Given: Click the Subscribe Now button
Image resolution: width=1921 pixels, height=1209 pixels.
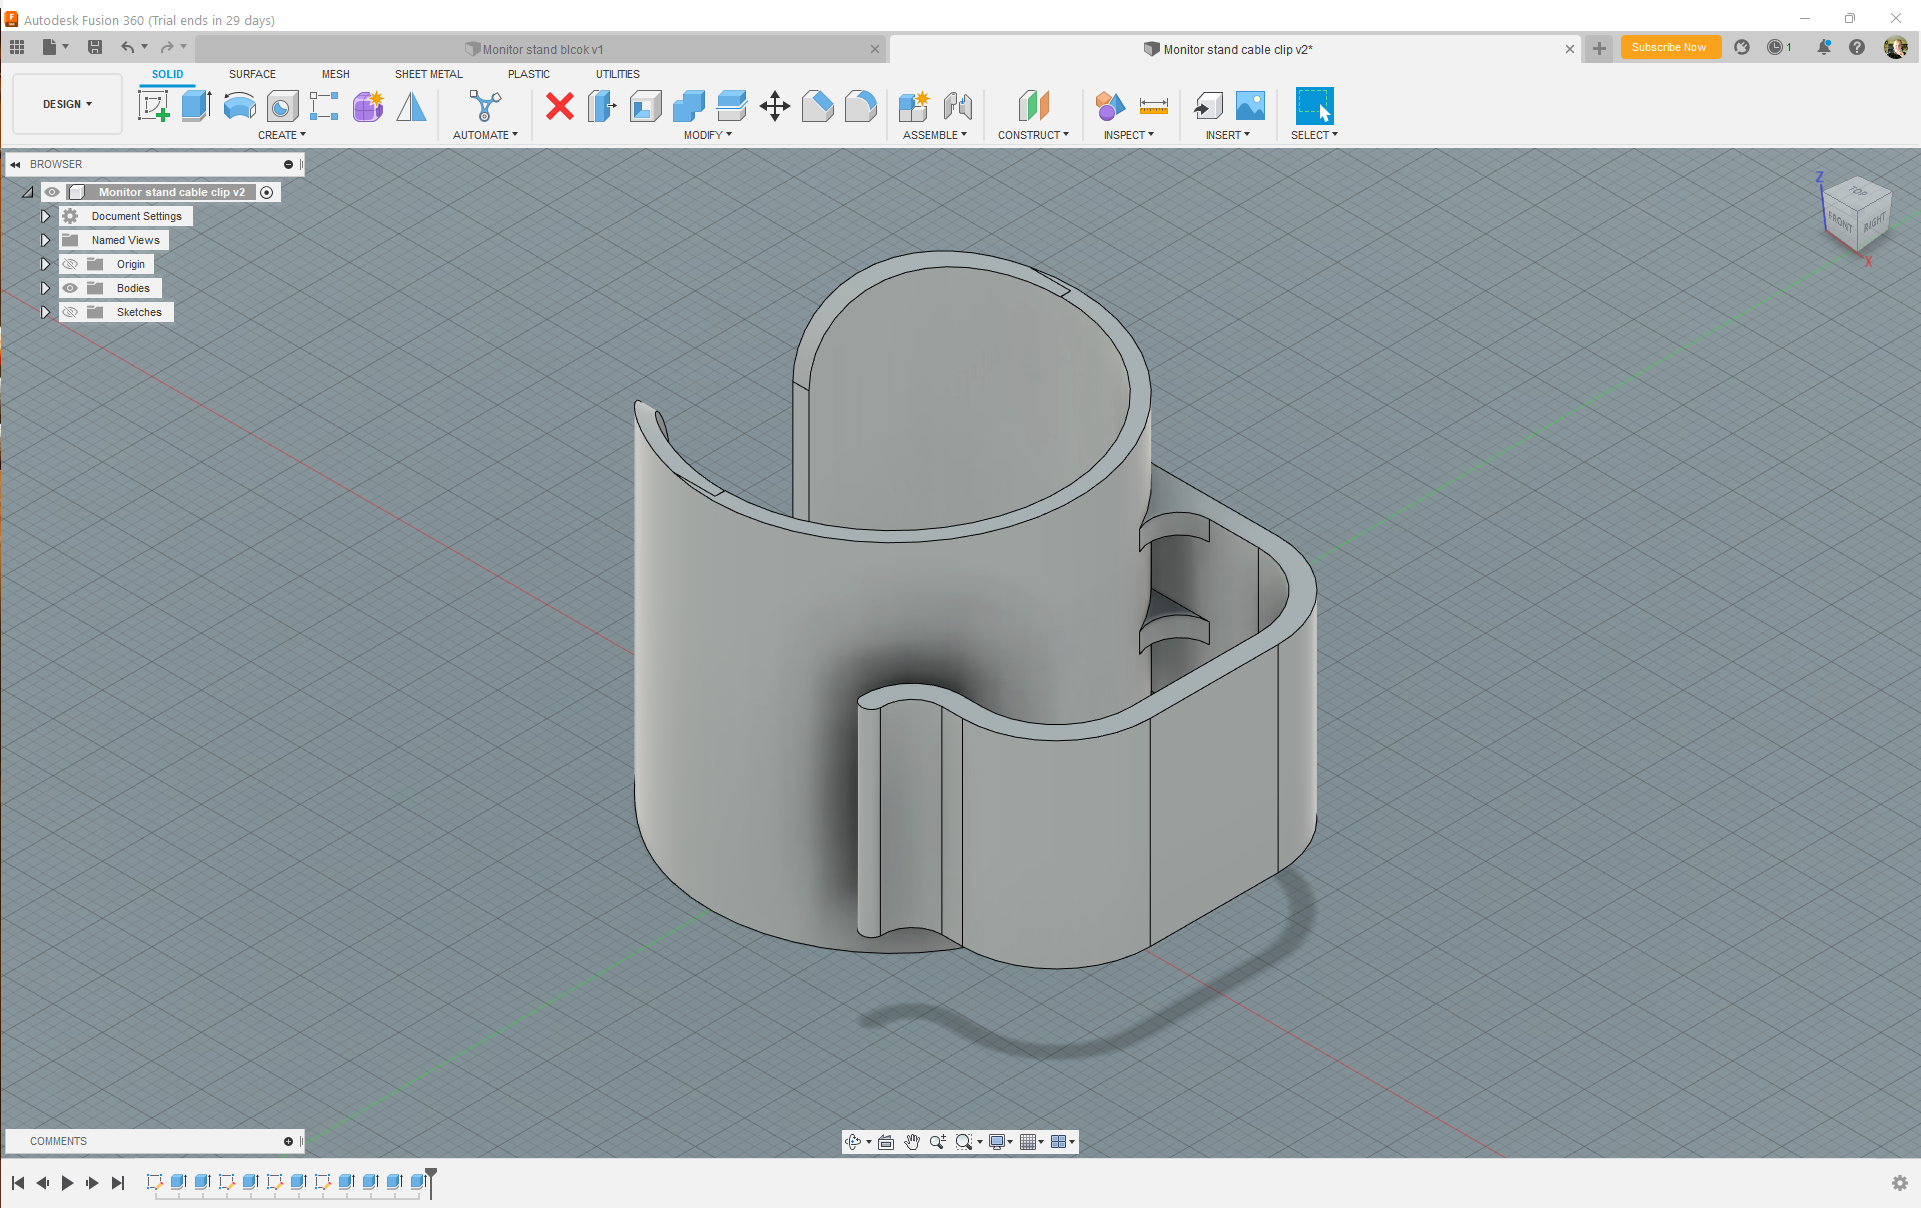Looking at the screenshot, I should (1667, 49).
